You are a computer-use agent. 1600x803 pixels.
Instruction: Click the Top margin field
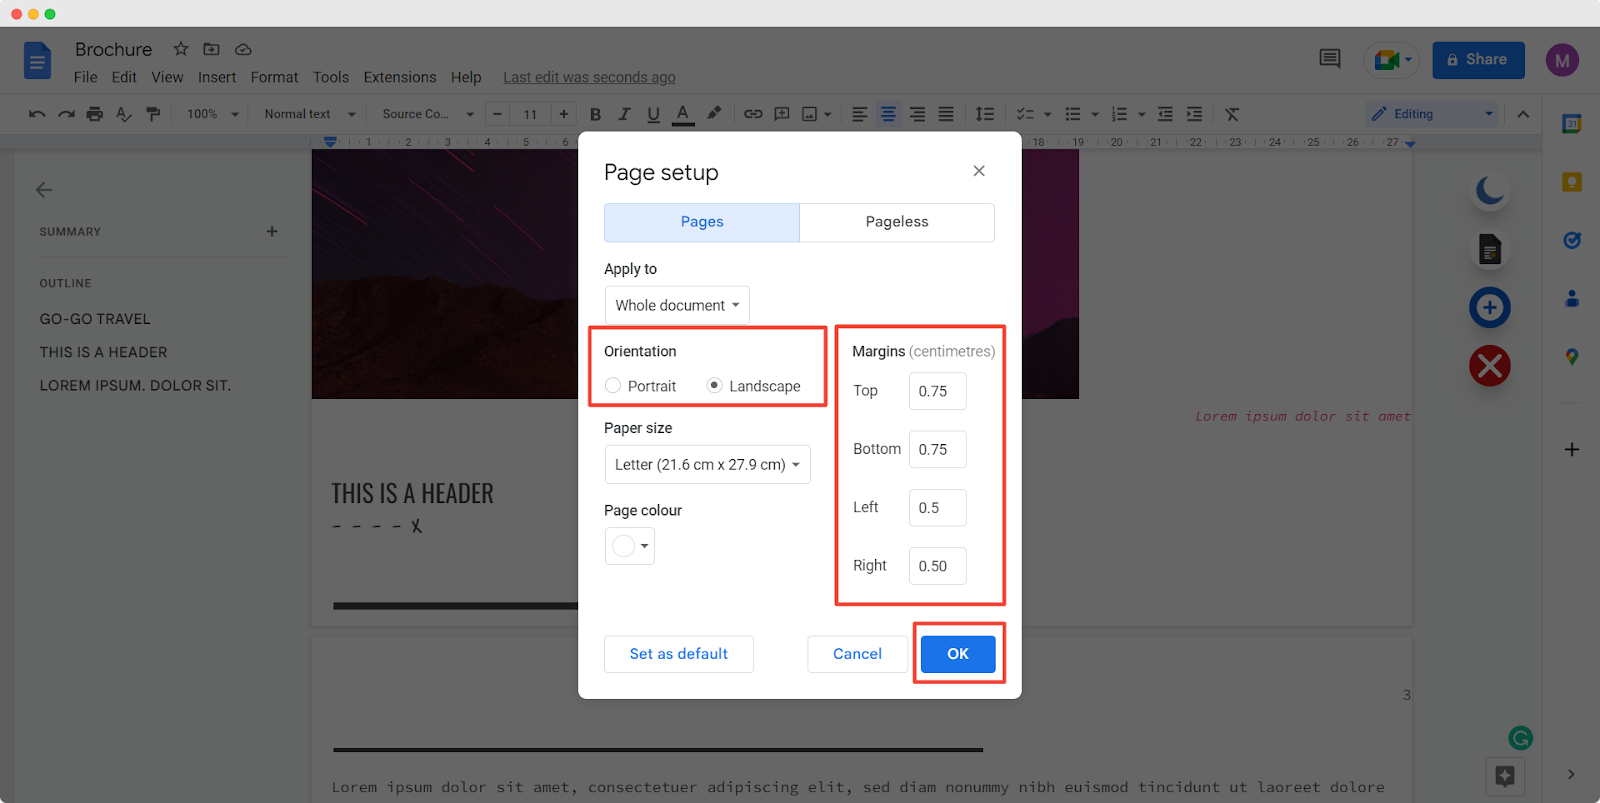point(938,391)
